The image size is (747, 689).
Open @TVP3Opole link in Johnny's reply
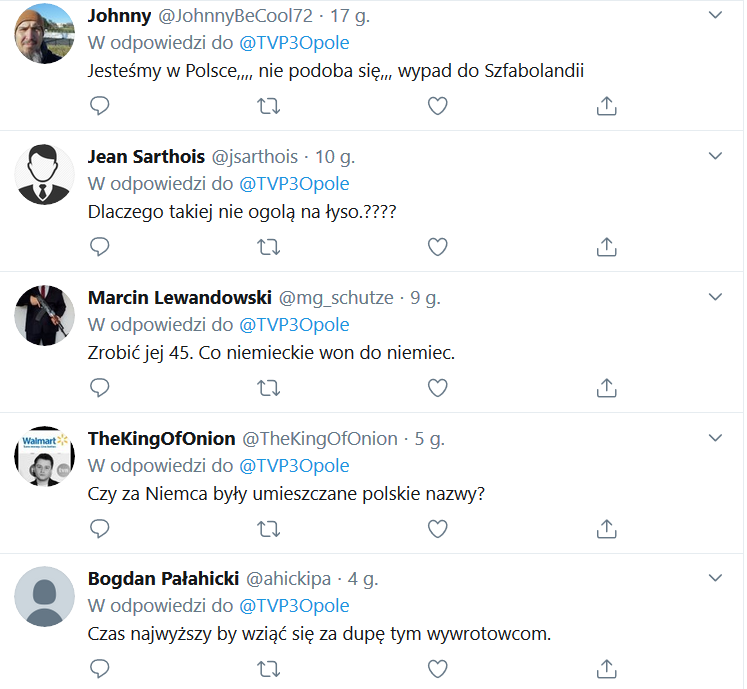pos(294,44)
